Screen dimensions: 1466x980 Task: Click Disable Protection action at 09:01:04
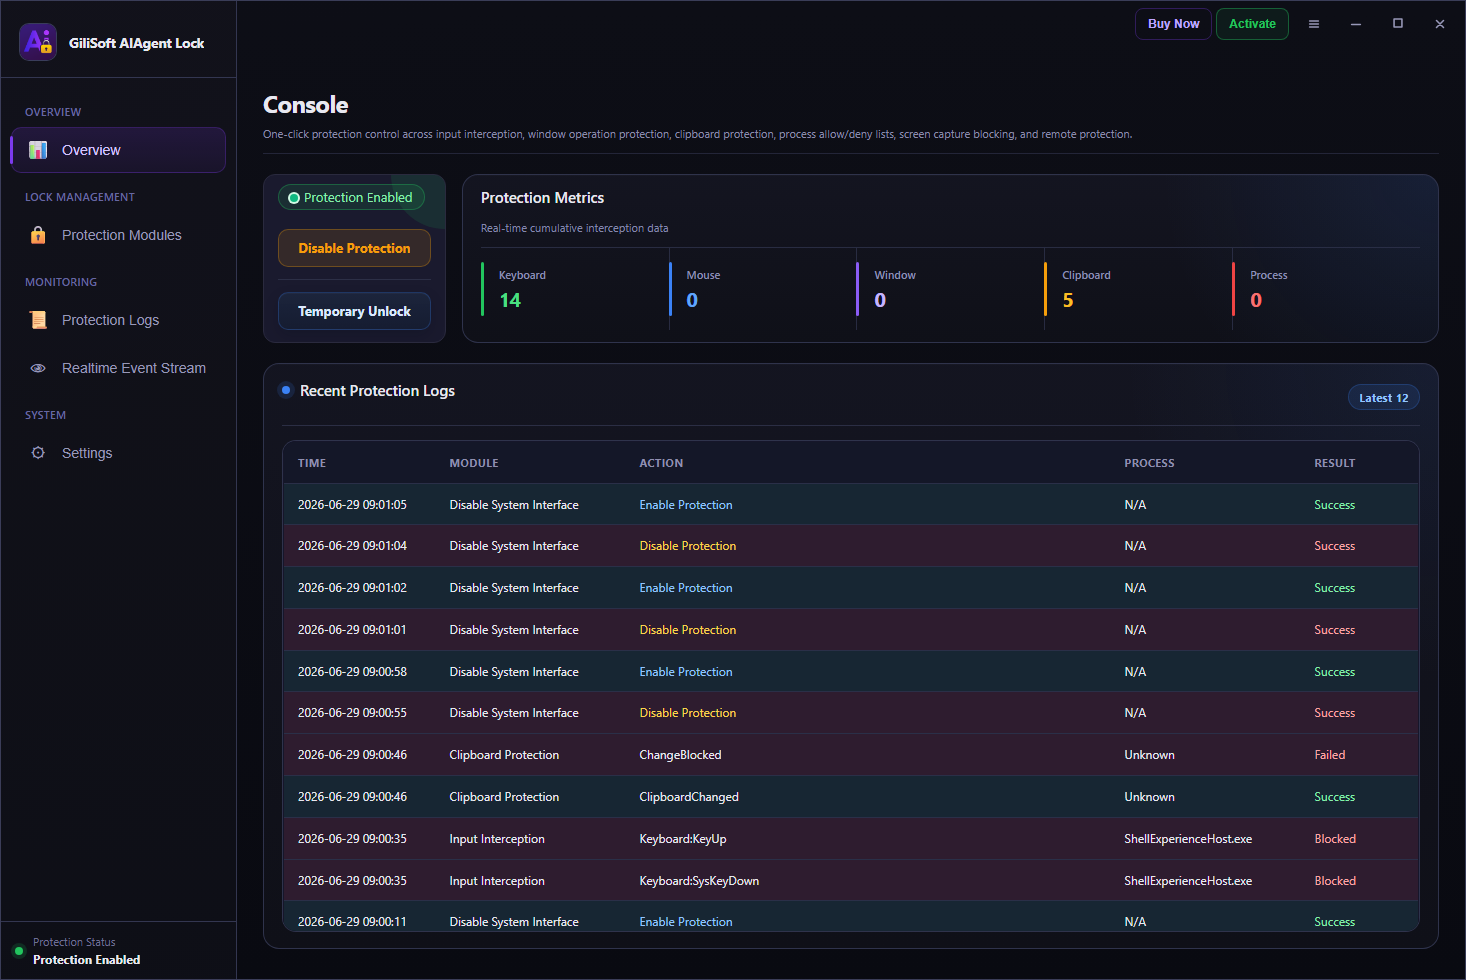click(688, 546)
